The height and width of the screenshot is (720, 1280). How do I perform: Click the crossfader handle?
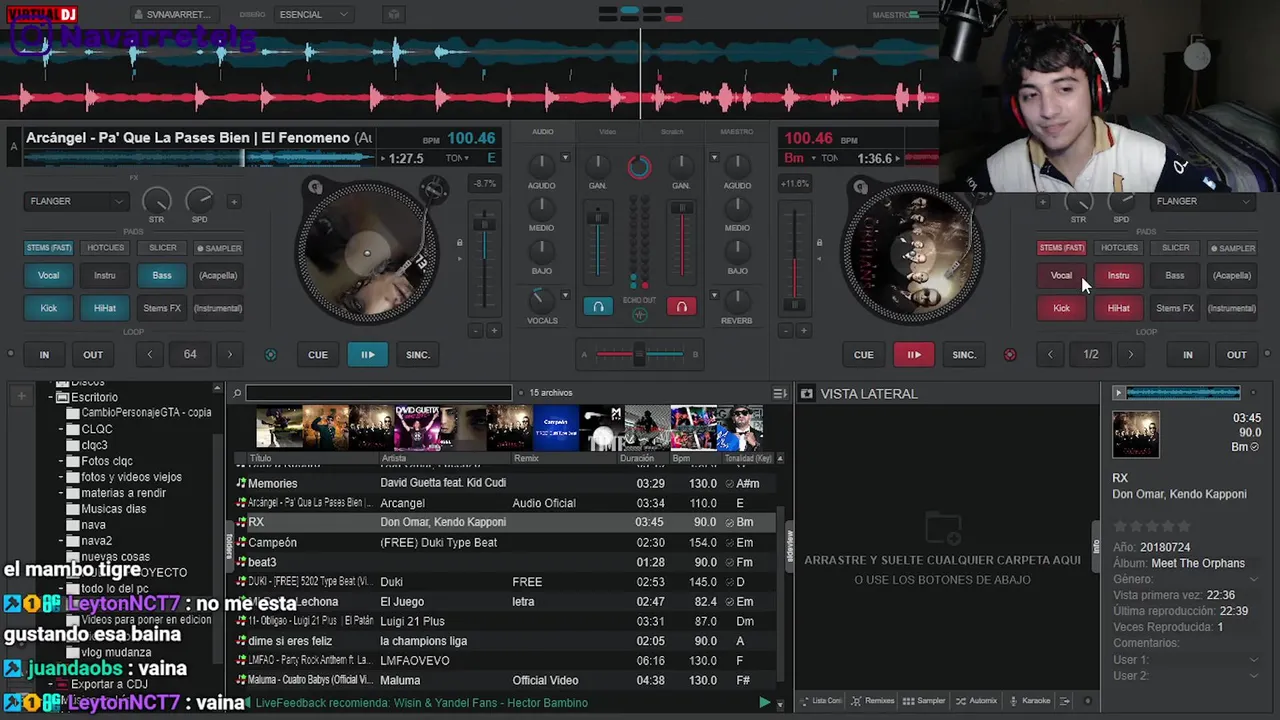[x=639, y=354]
